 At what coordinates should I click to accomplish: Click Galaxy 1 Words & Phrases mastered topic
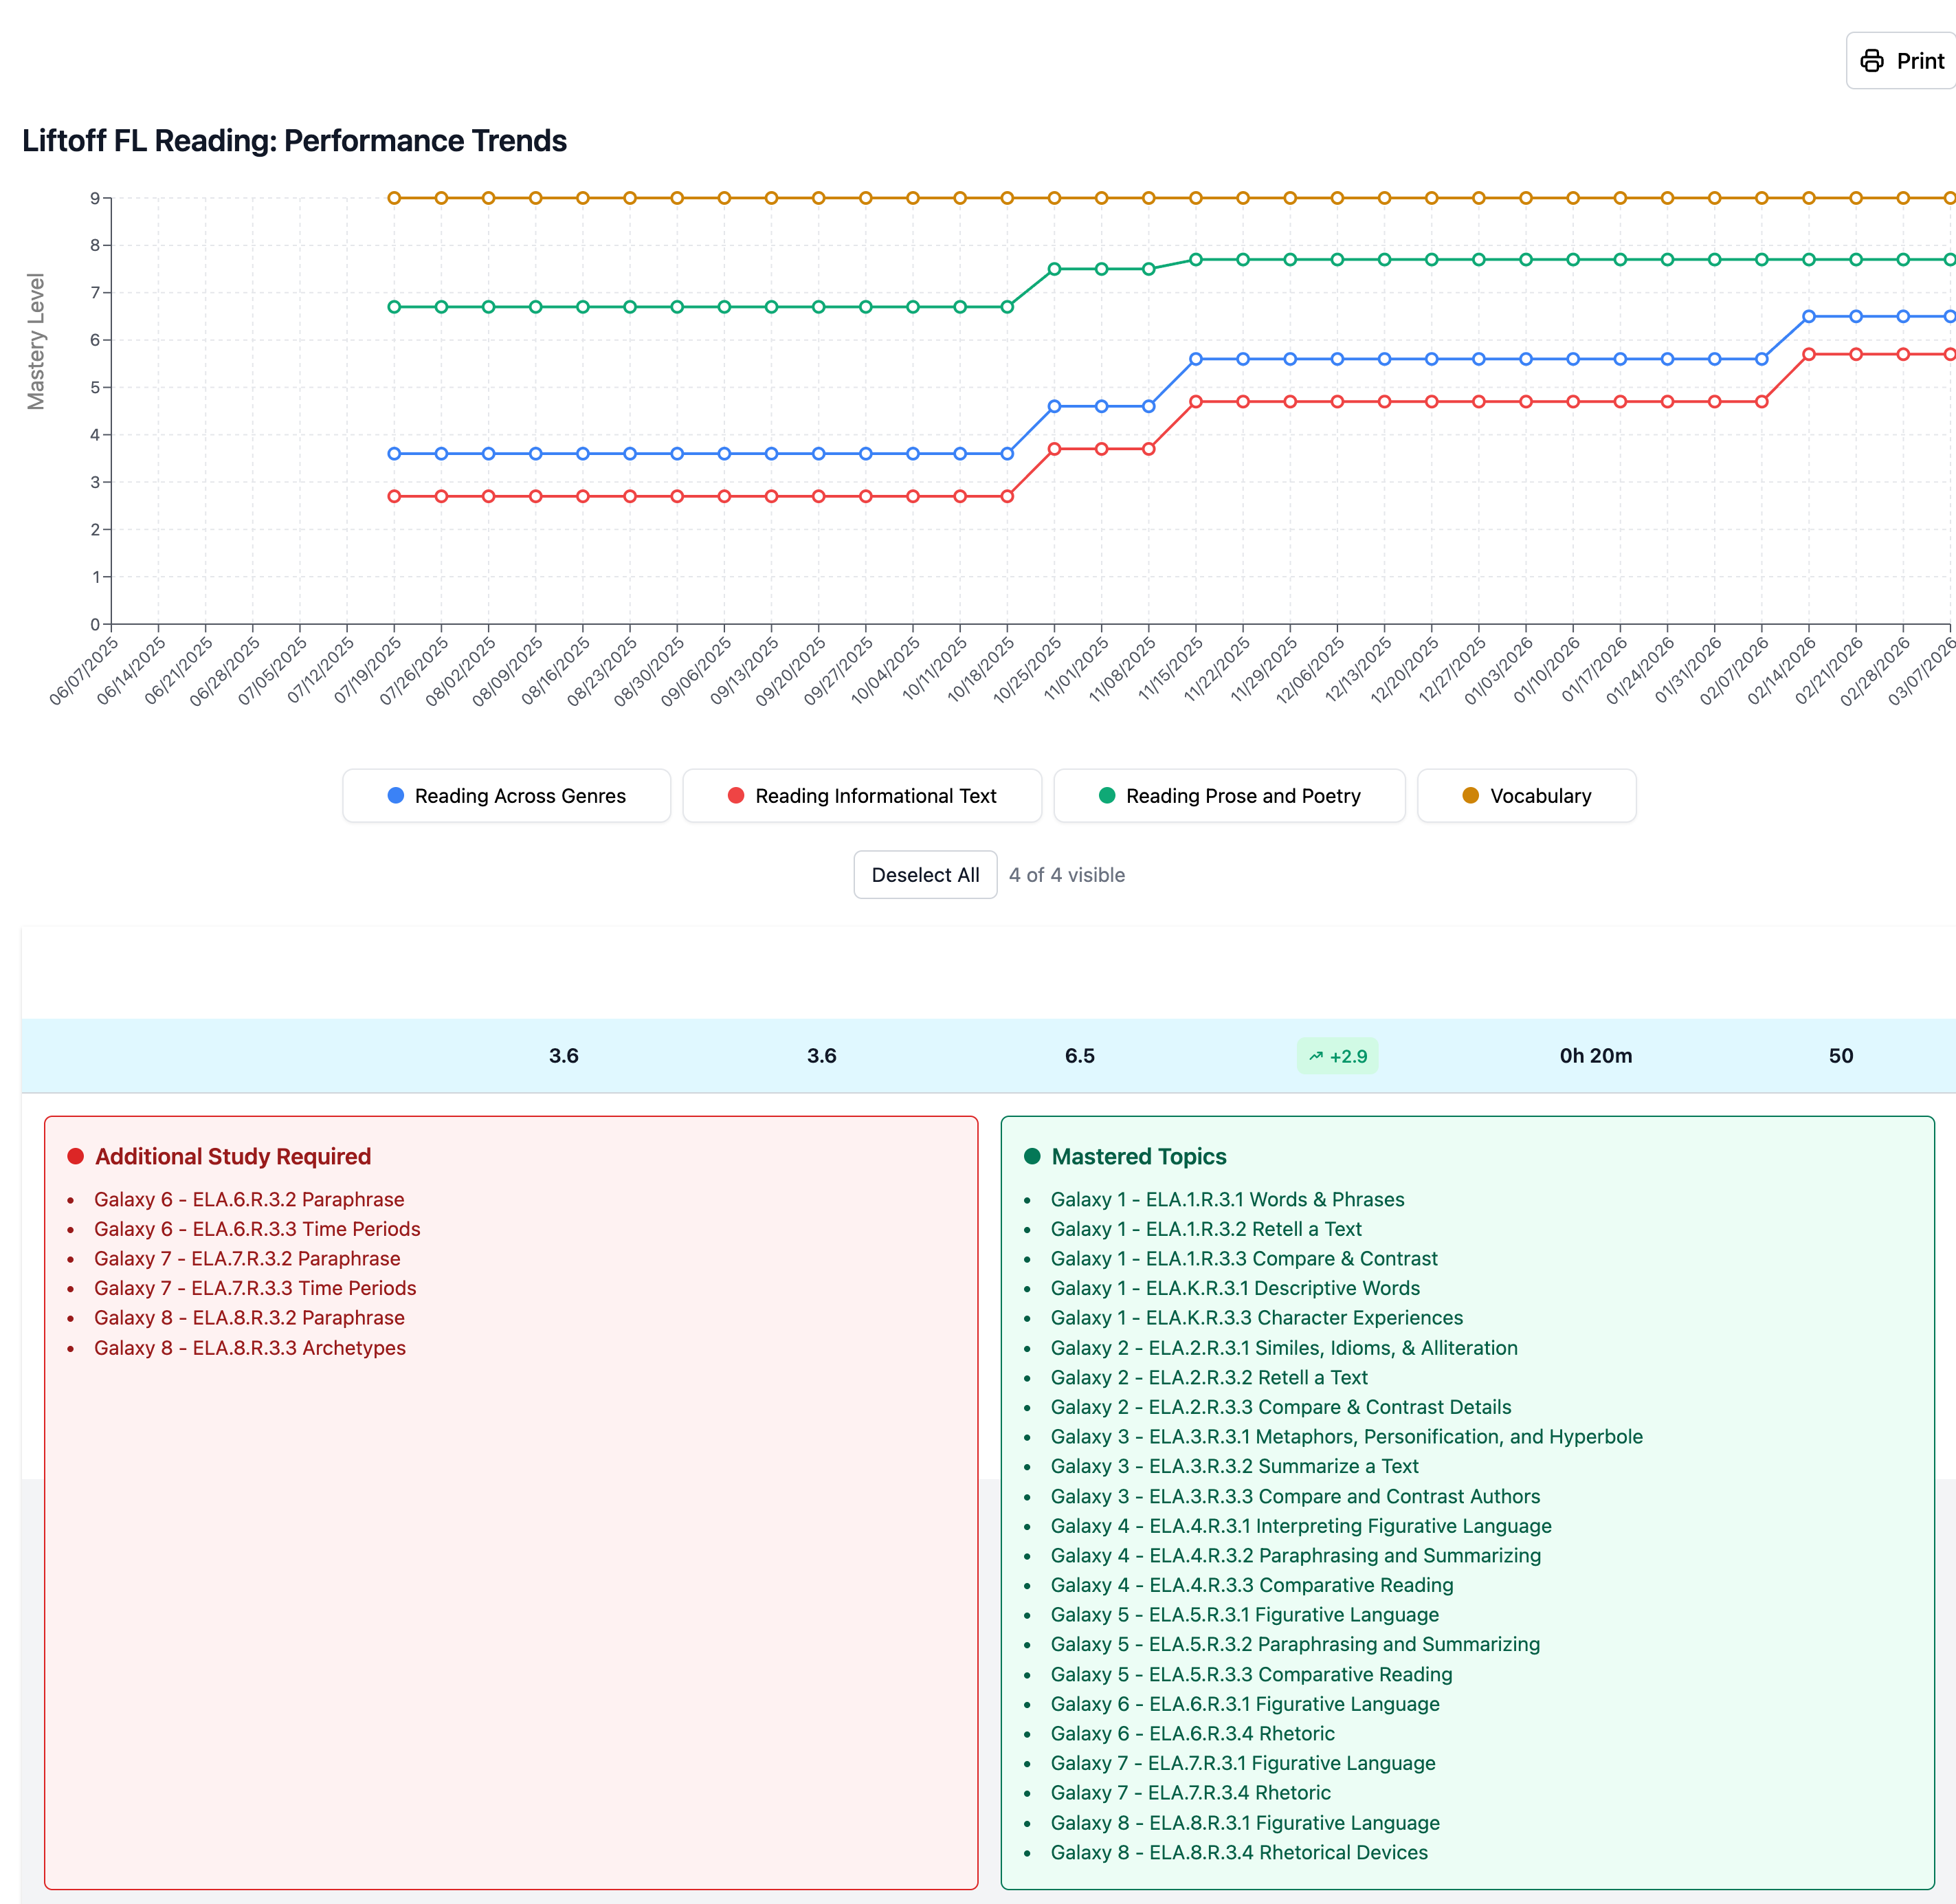(1227, 1199)
